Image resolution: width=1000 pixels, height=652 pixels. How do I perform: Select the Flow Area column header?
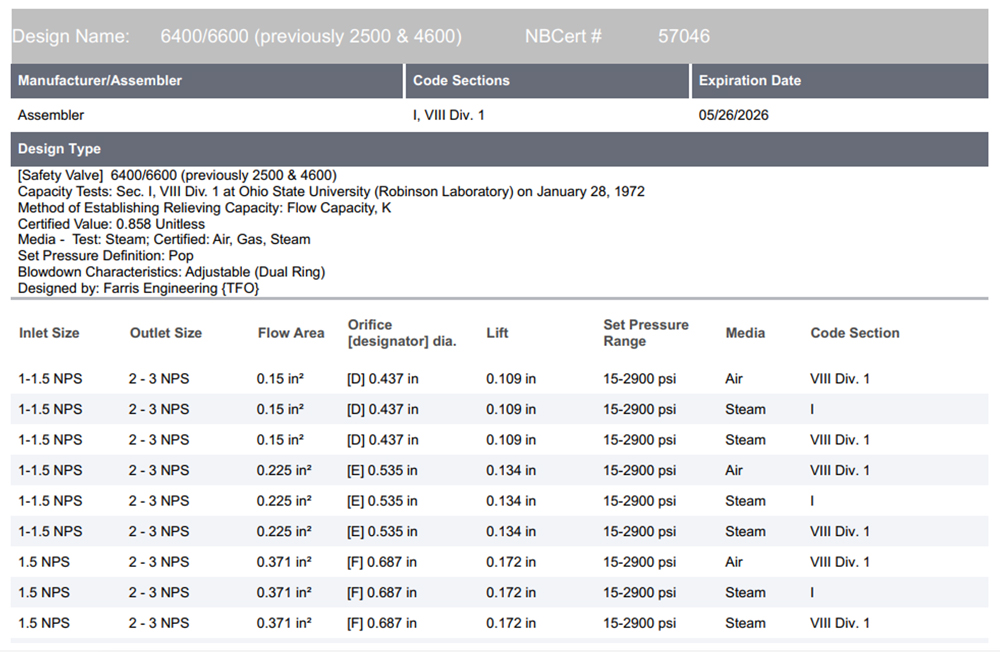(x=291, y=333)
